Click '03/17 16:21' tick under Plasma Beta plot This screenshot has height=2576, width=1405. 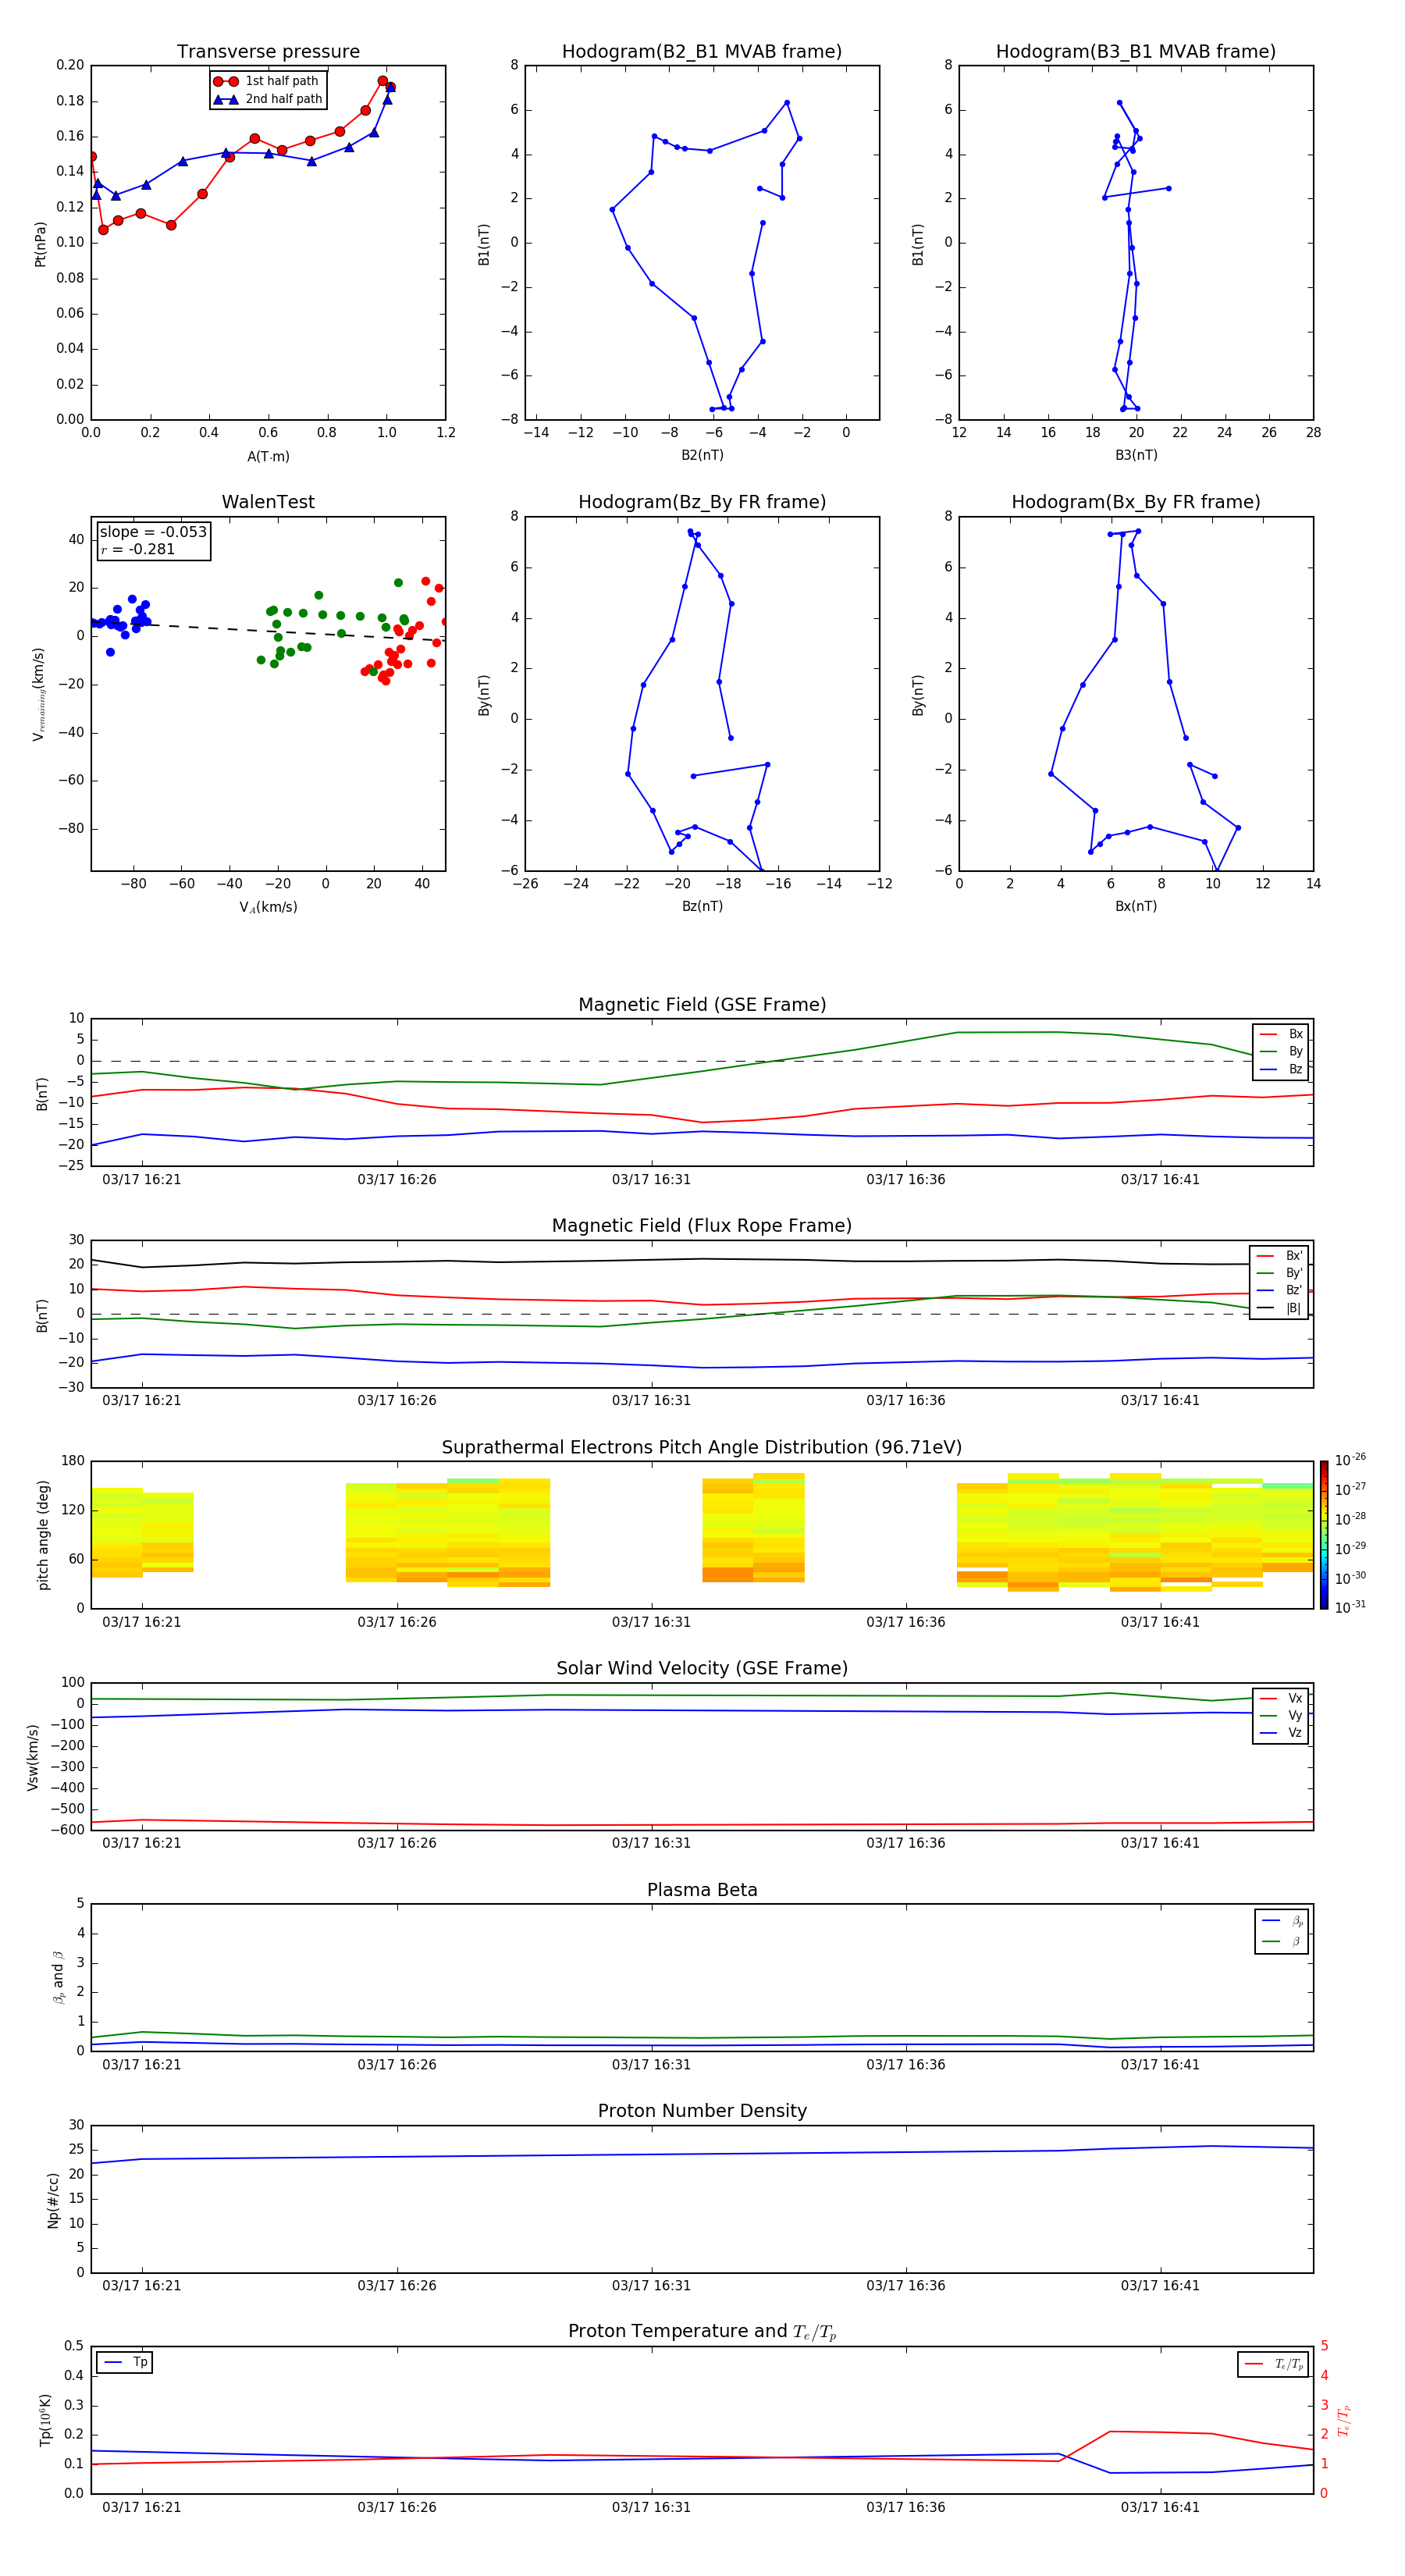pyautogui.click(x=142, y=2065)
